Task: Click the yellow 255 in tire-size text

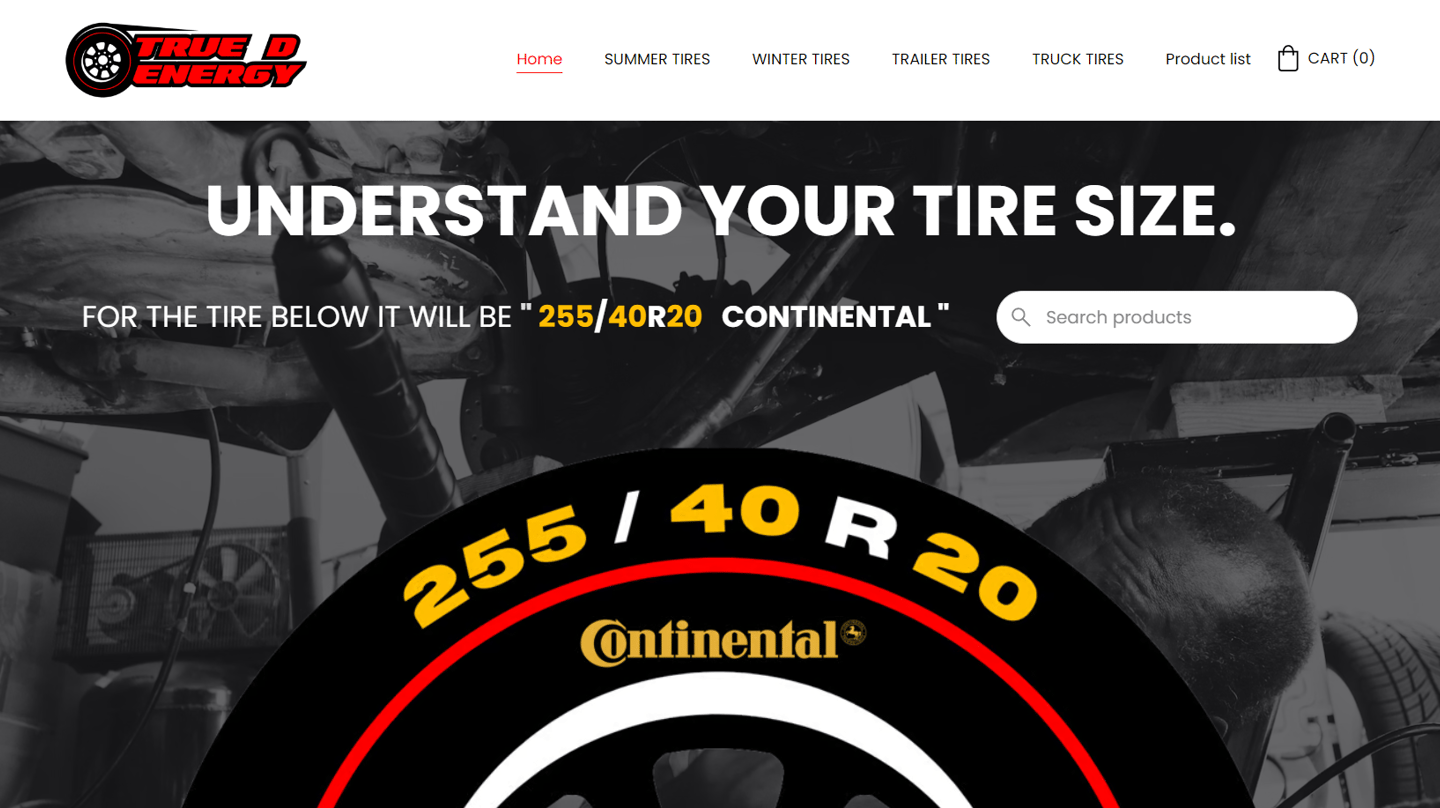Action: tap(566, 317)
